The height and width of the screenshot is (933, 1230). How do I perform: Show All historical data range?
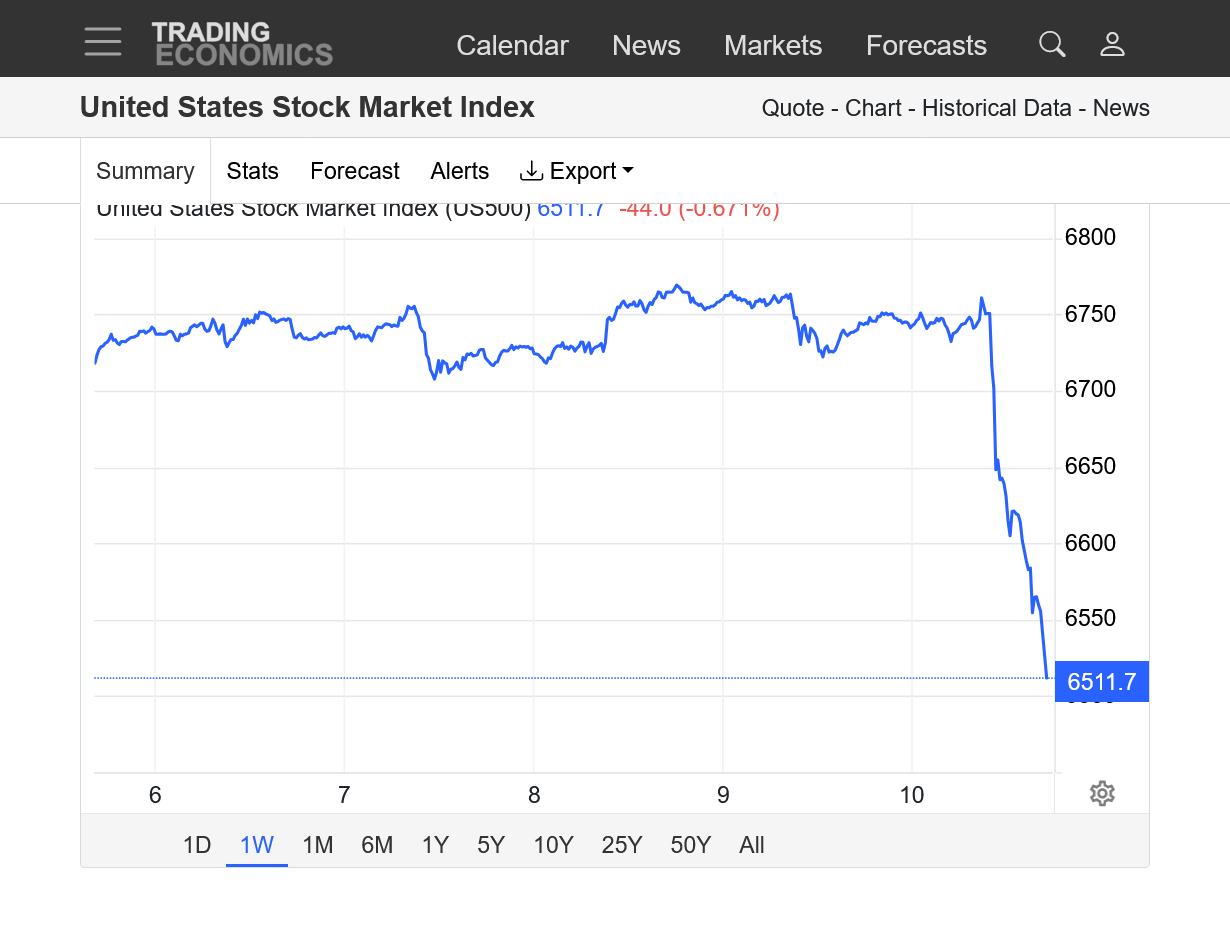752,845
